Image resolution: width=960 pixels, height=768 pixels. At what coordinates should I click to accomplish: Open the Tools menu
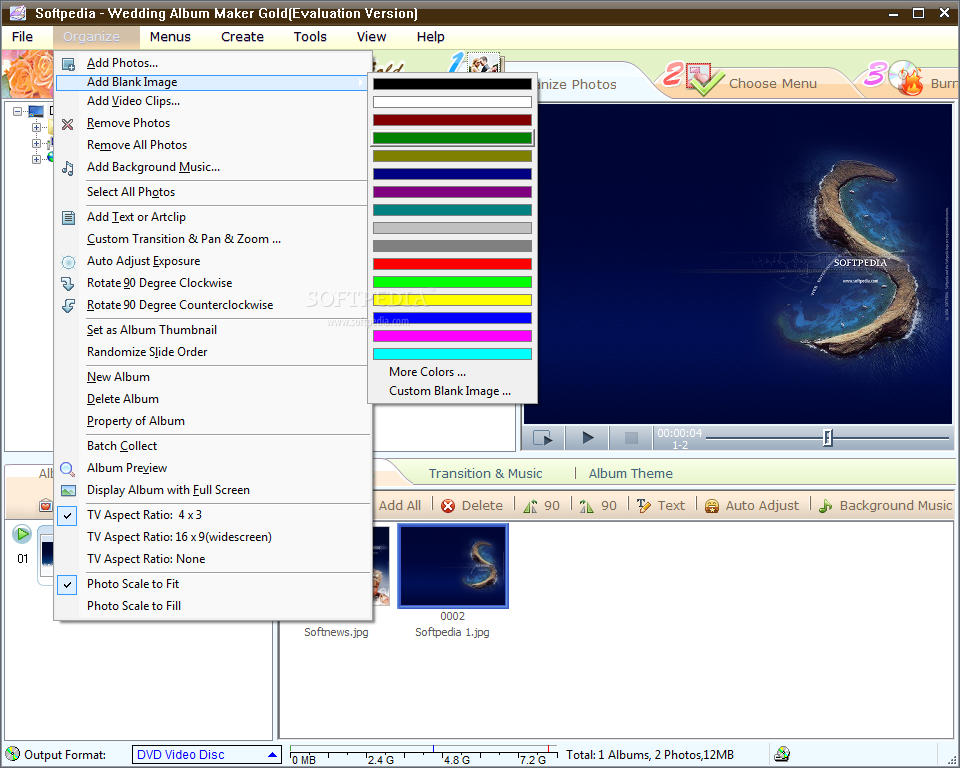[310, 37]
